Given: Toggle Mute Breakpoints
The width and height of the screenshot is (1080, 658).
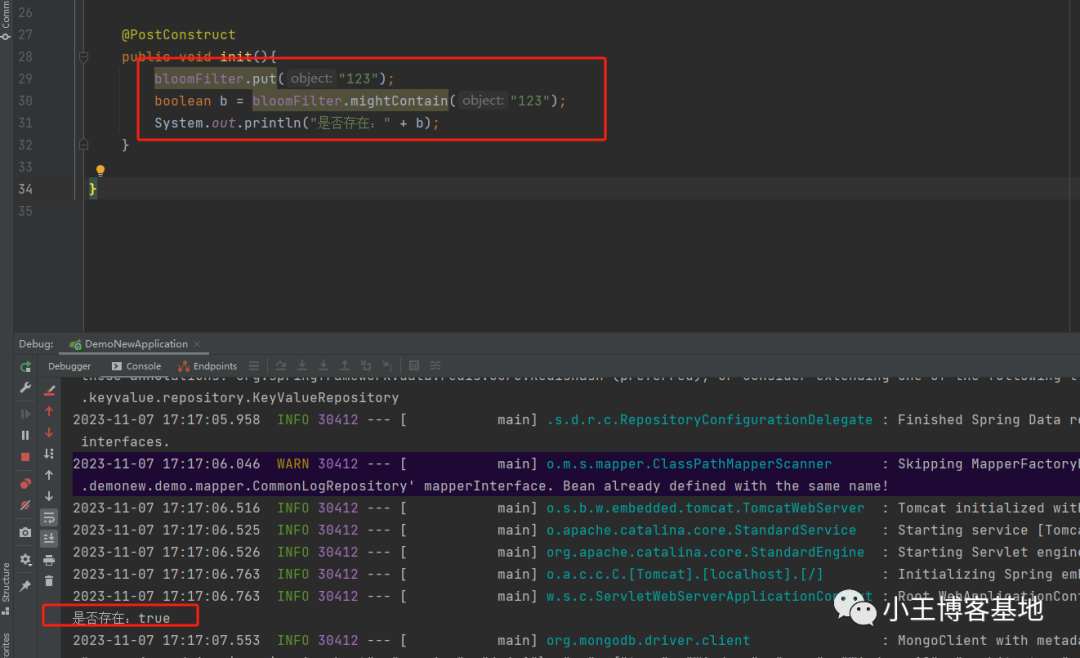Looking at the screenshot, I should 25,506.
